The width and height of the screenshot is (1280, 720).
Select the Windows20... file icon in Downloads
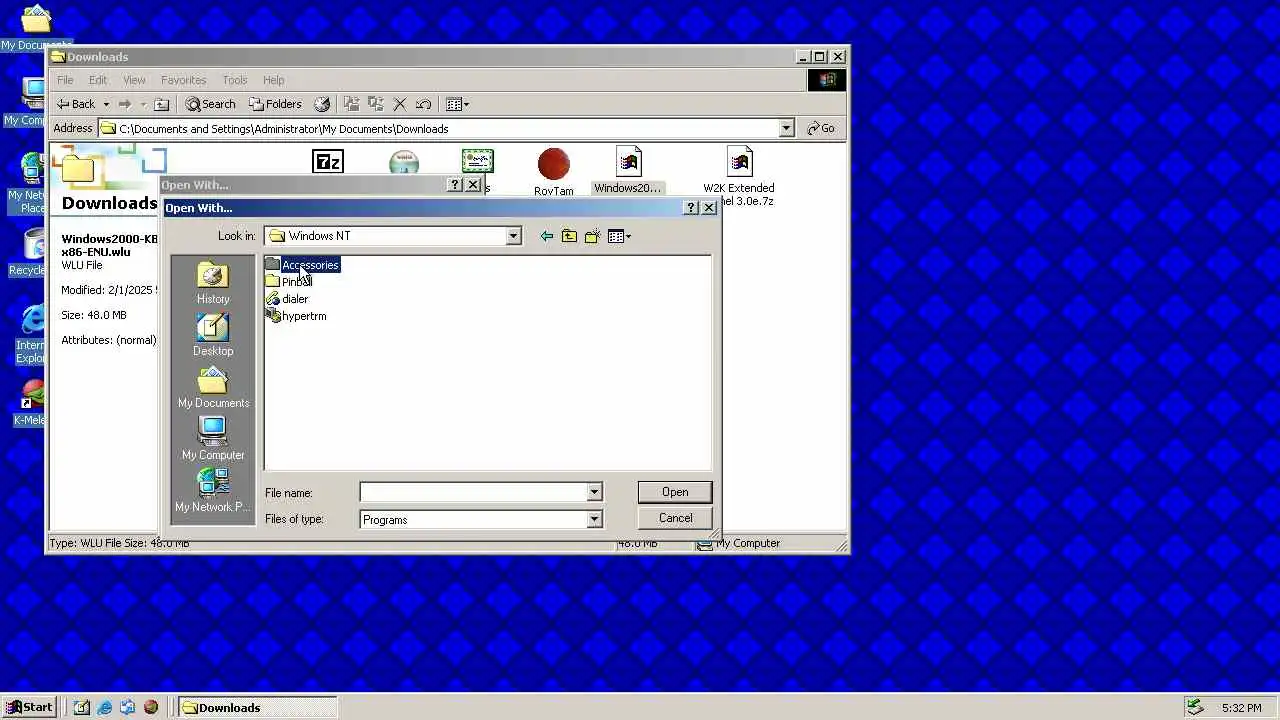pyautogui.click(x=628, y=170)
